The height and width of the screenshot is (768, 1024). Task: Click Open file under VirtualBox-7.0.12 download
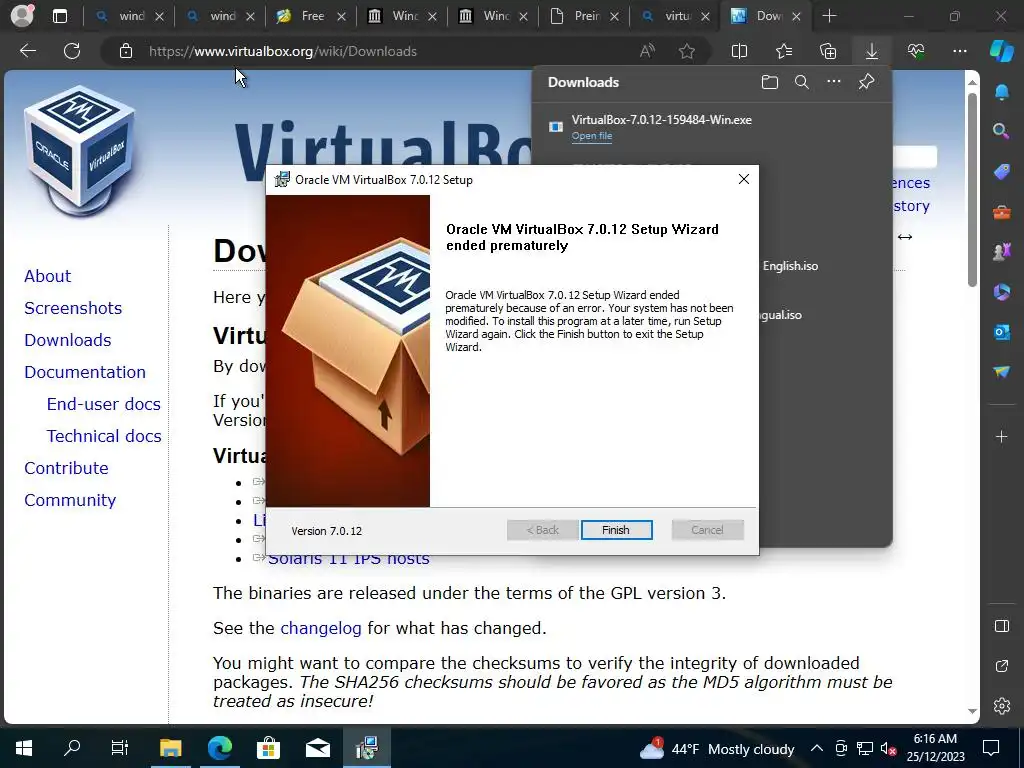(592, 136)
